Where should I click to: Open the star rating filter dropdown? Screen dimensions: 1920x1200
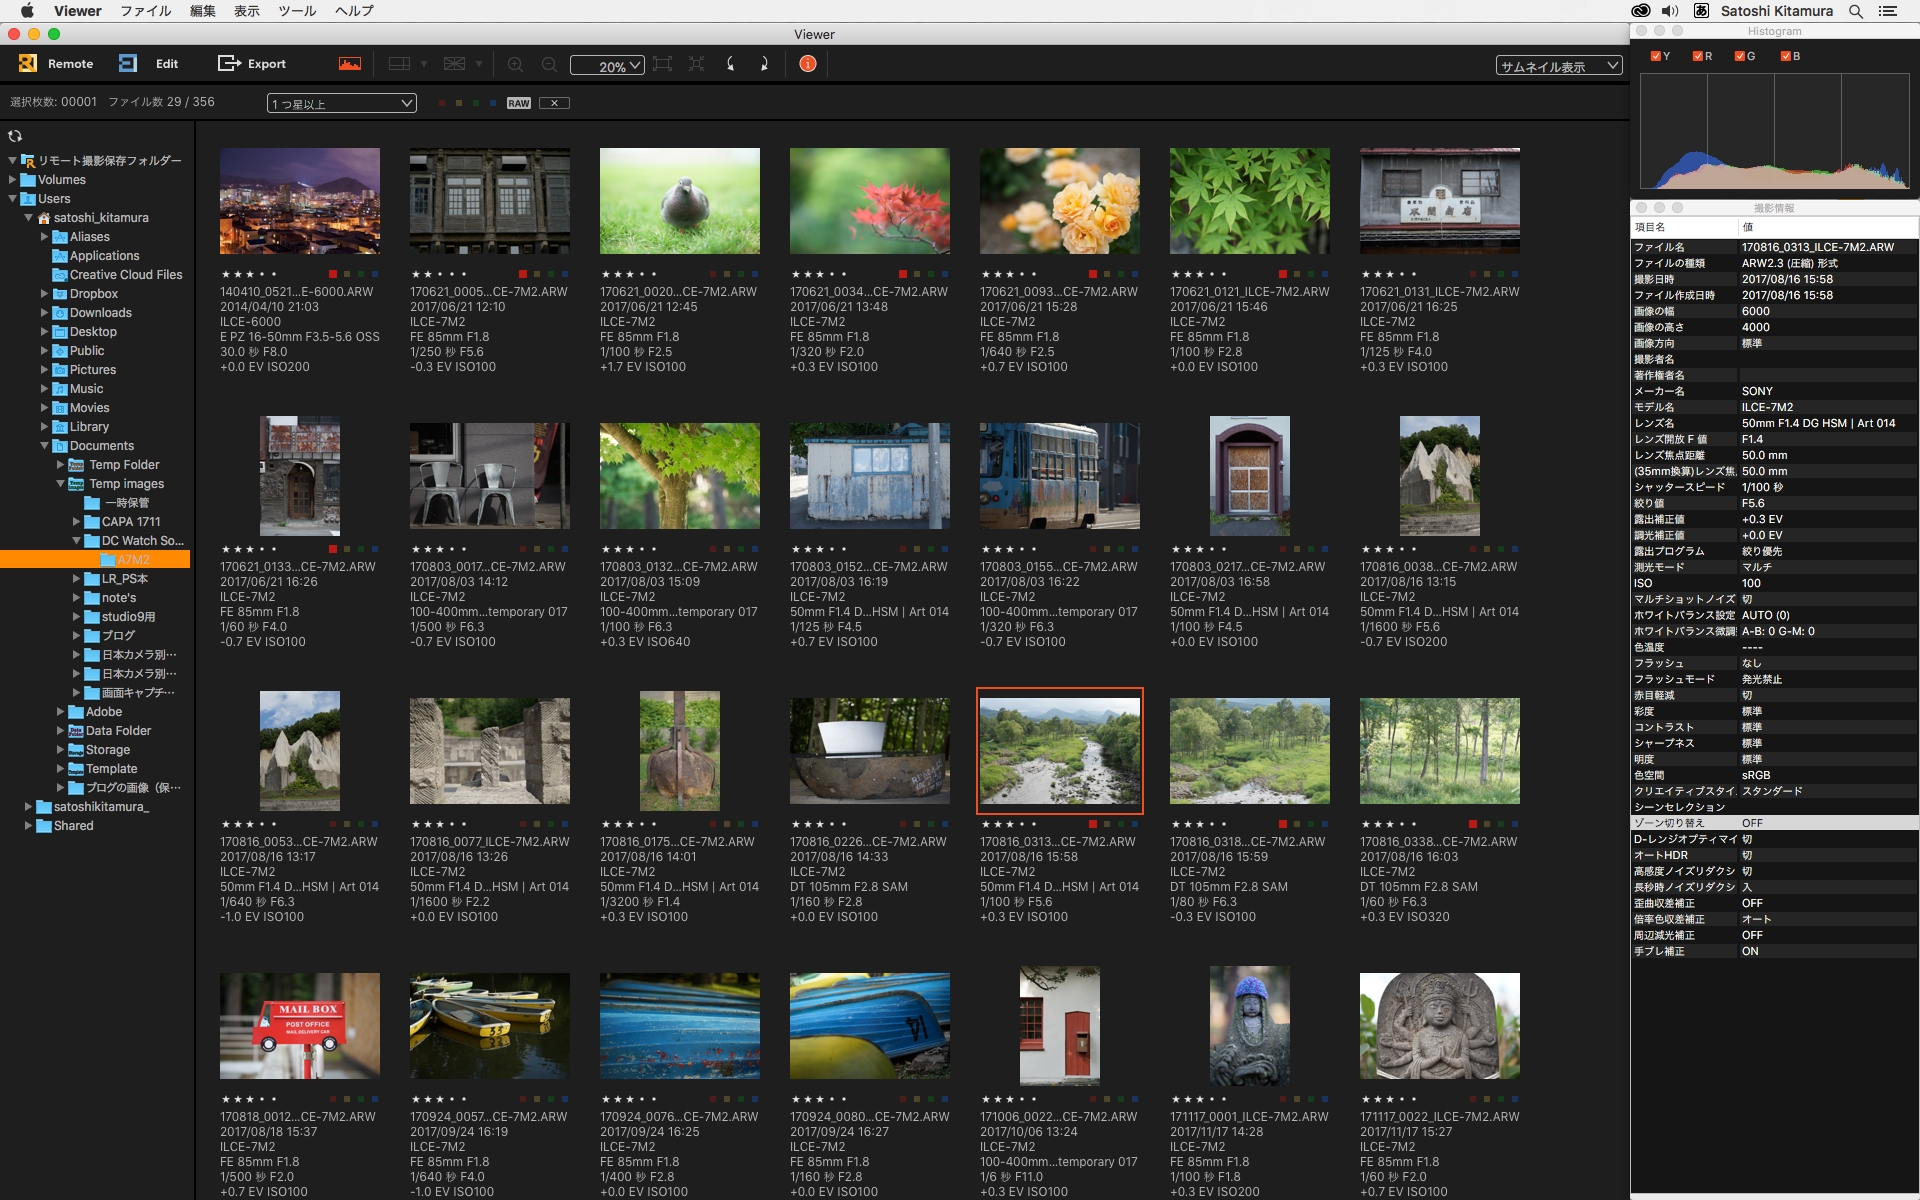[x=341, y=103]
